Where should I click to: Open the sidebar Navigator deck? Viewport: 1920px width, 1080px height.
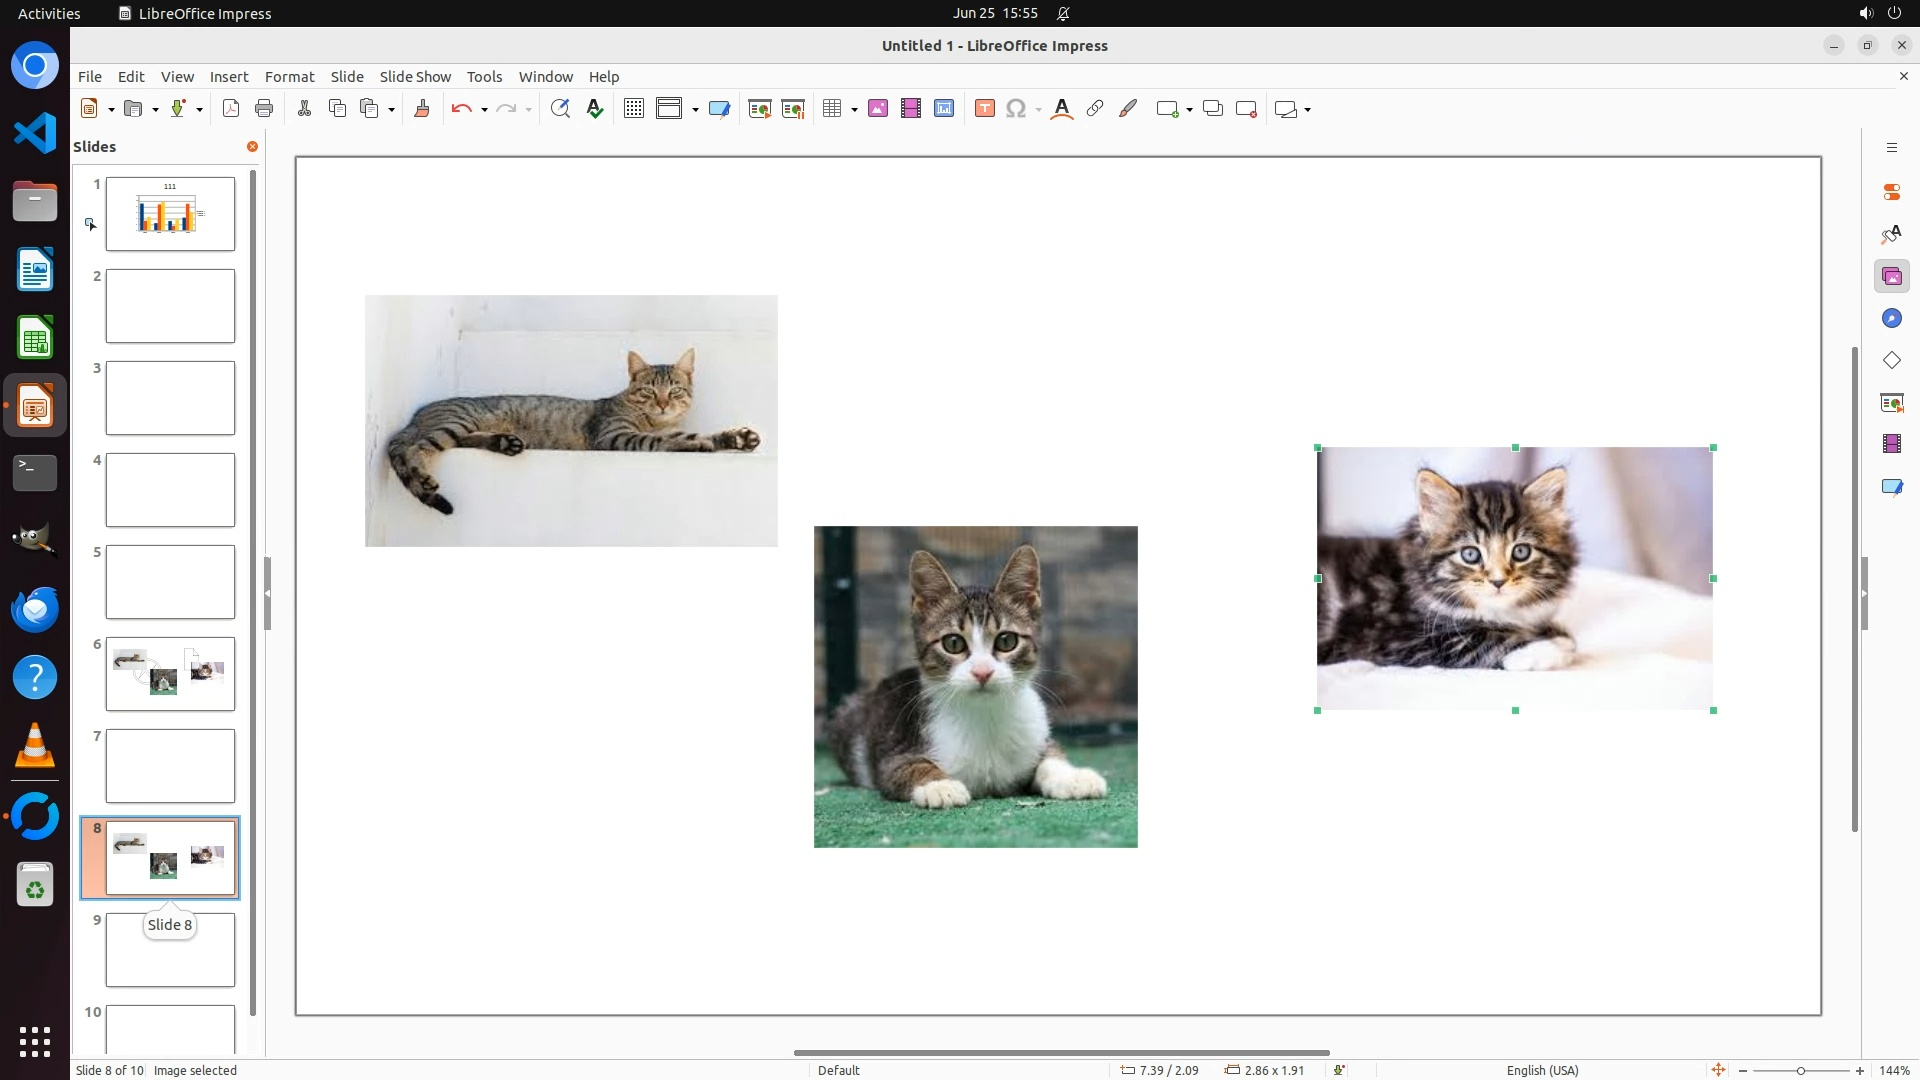coord(1891,318)
